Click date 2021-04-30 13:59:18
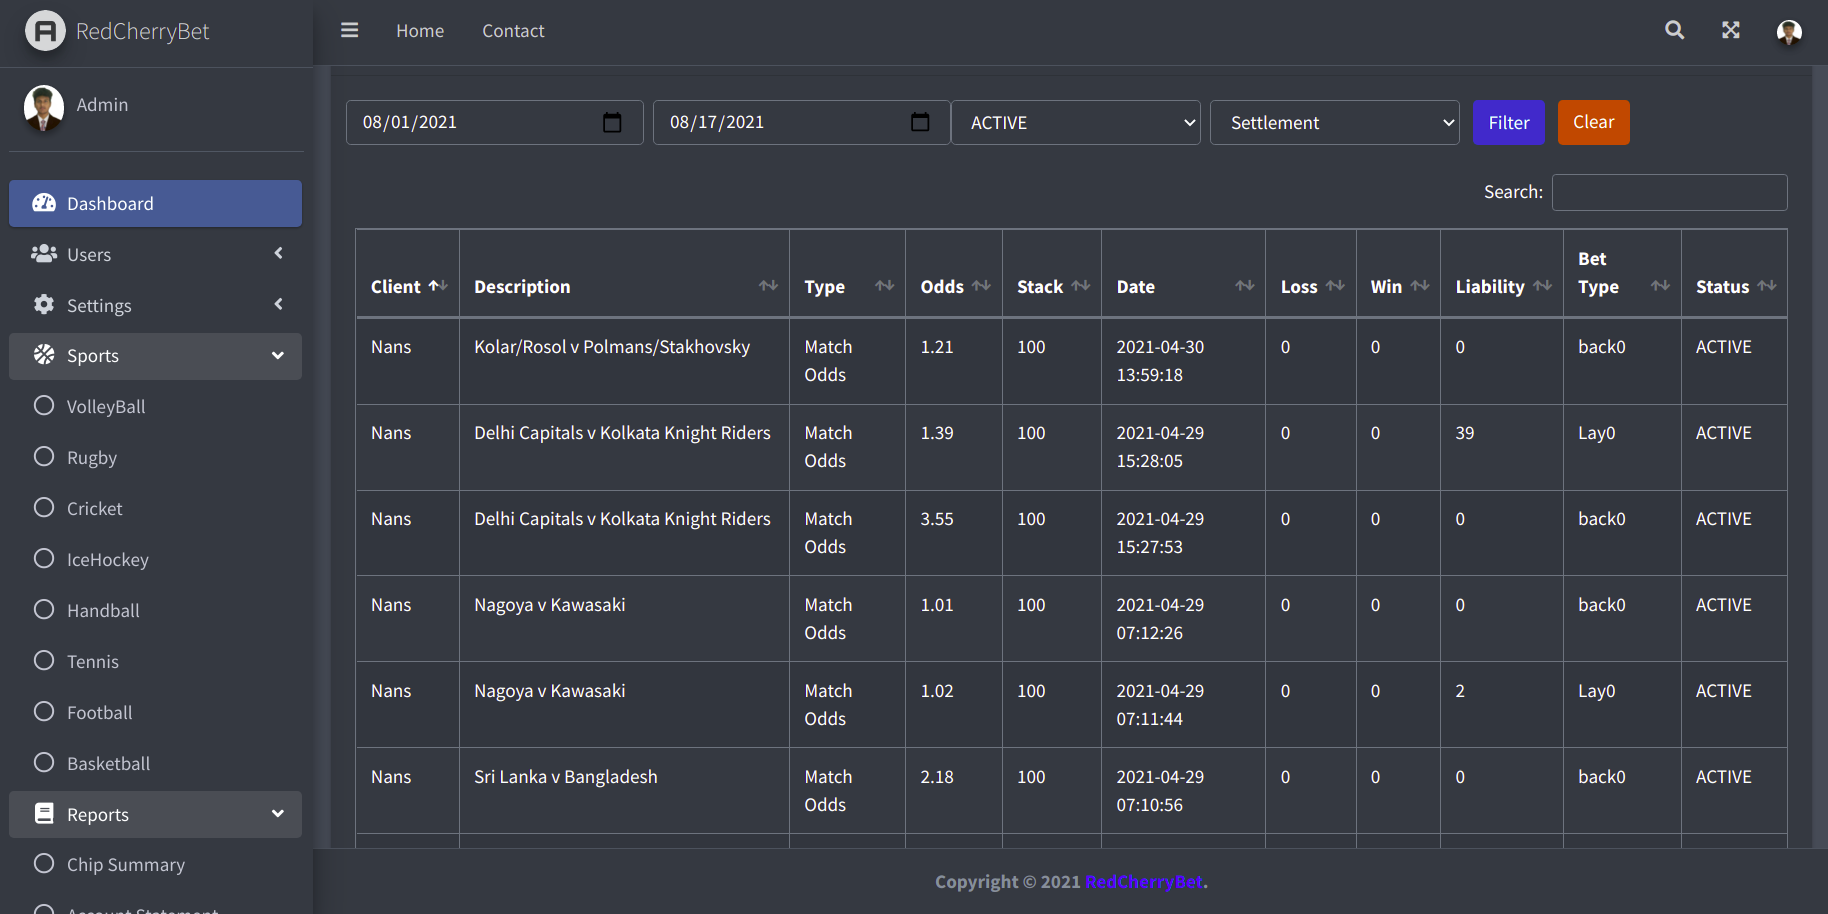The image size is (1828, 914). [1160, 361]
